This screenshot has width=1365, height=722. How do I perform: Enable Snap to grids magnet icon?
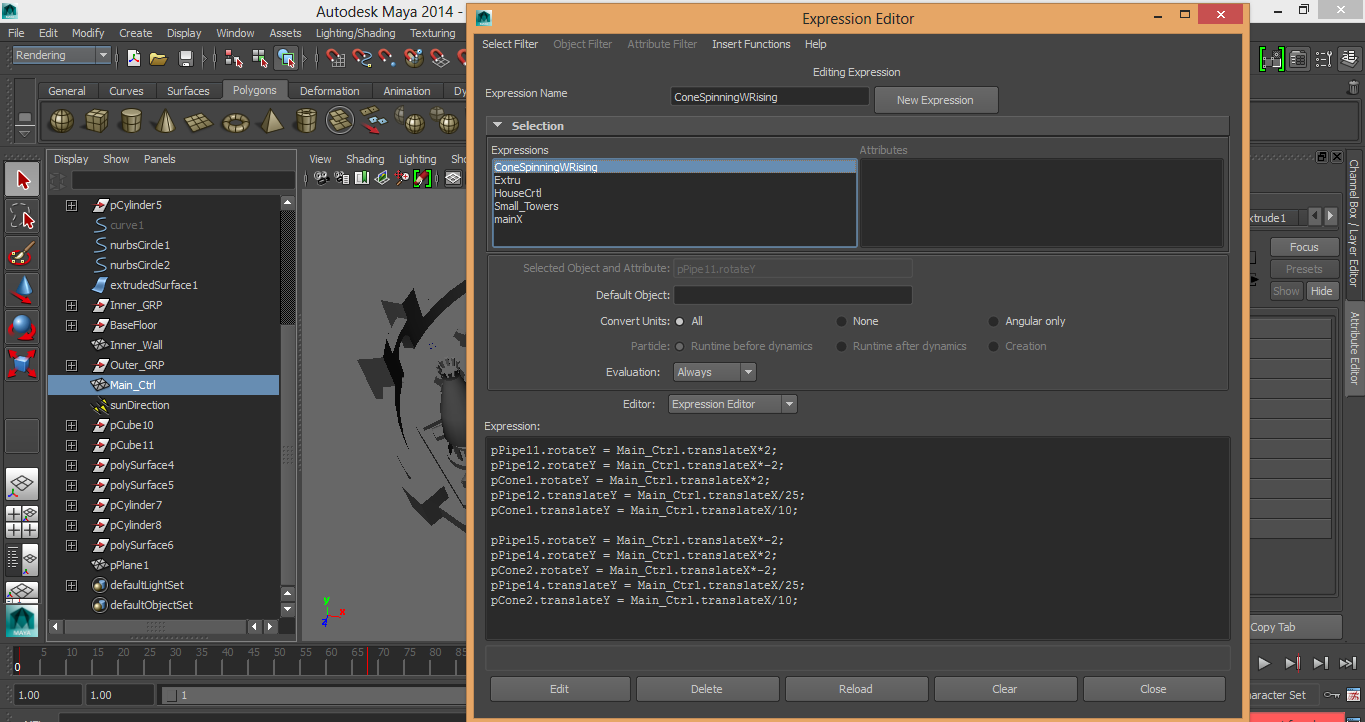tap(336, 57)
